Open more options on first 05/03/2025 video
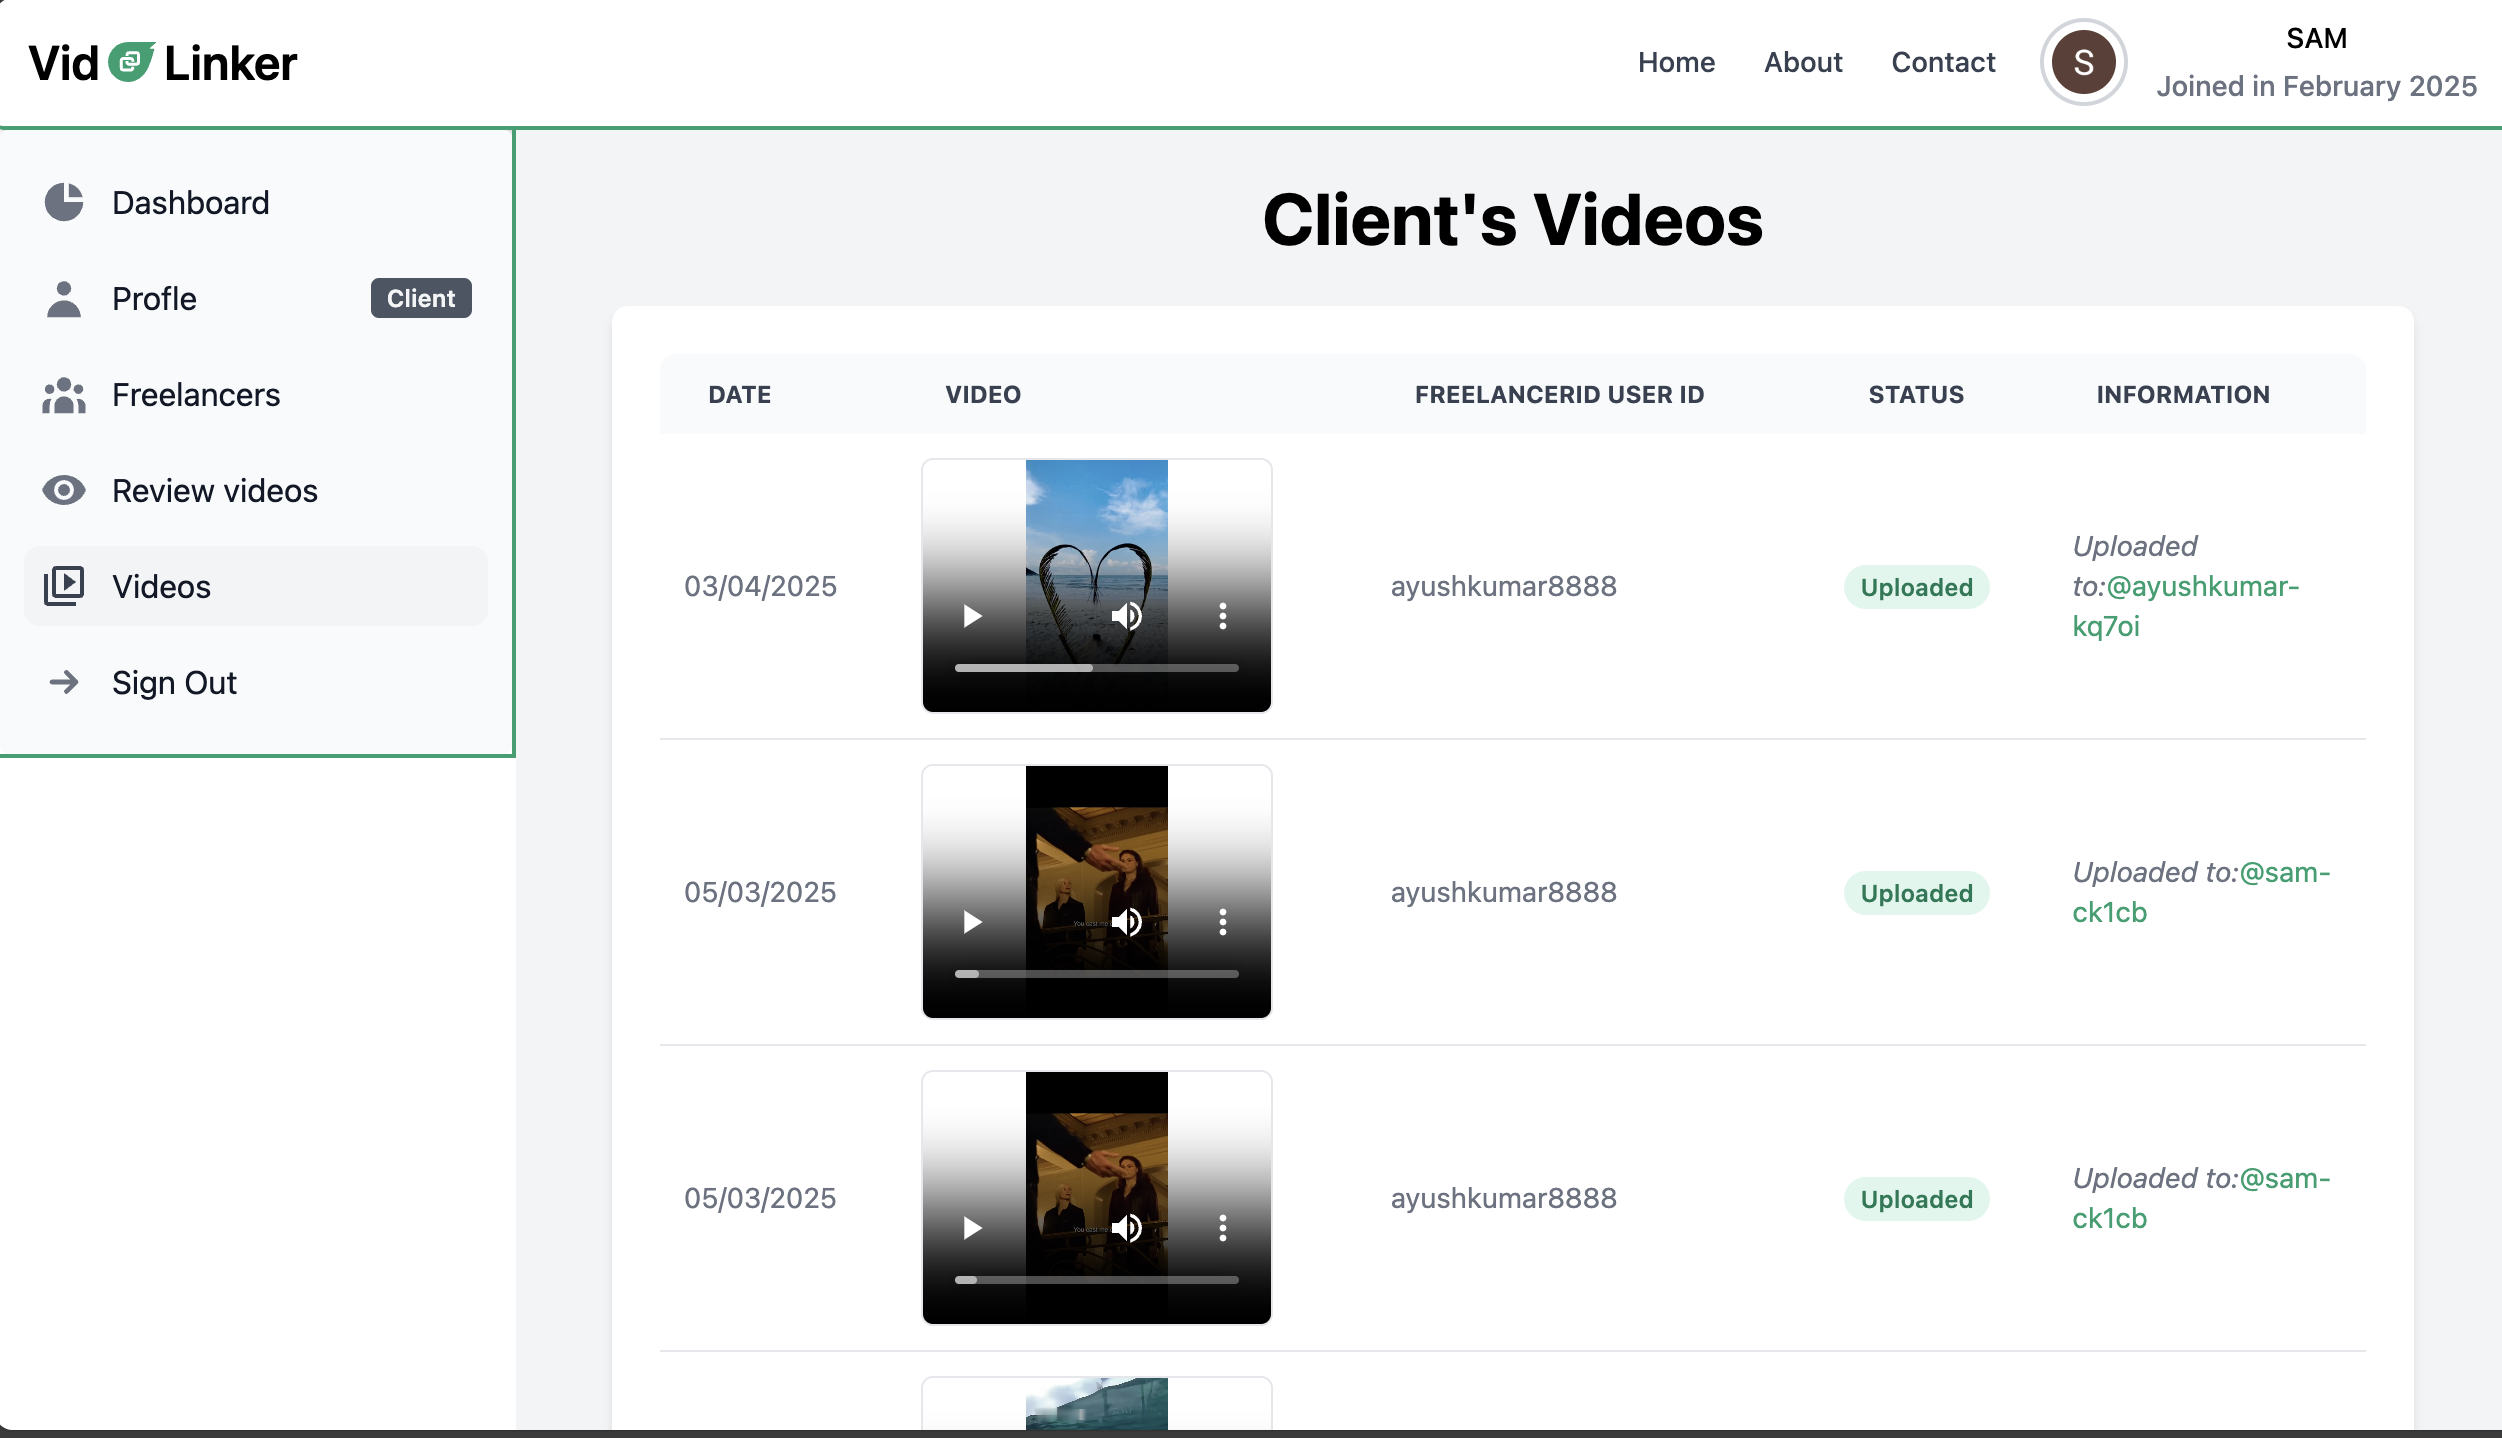 click(x=1222, y=922)
